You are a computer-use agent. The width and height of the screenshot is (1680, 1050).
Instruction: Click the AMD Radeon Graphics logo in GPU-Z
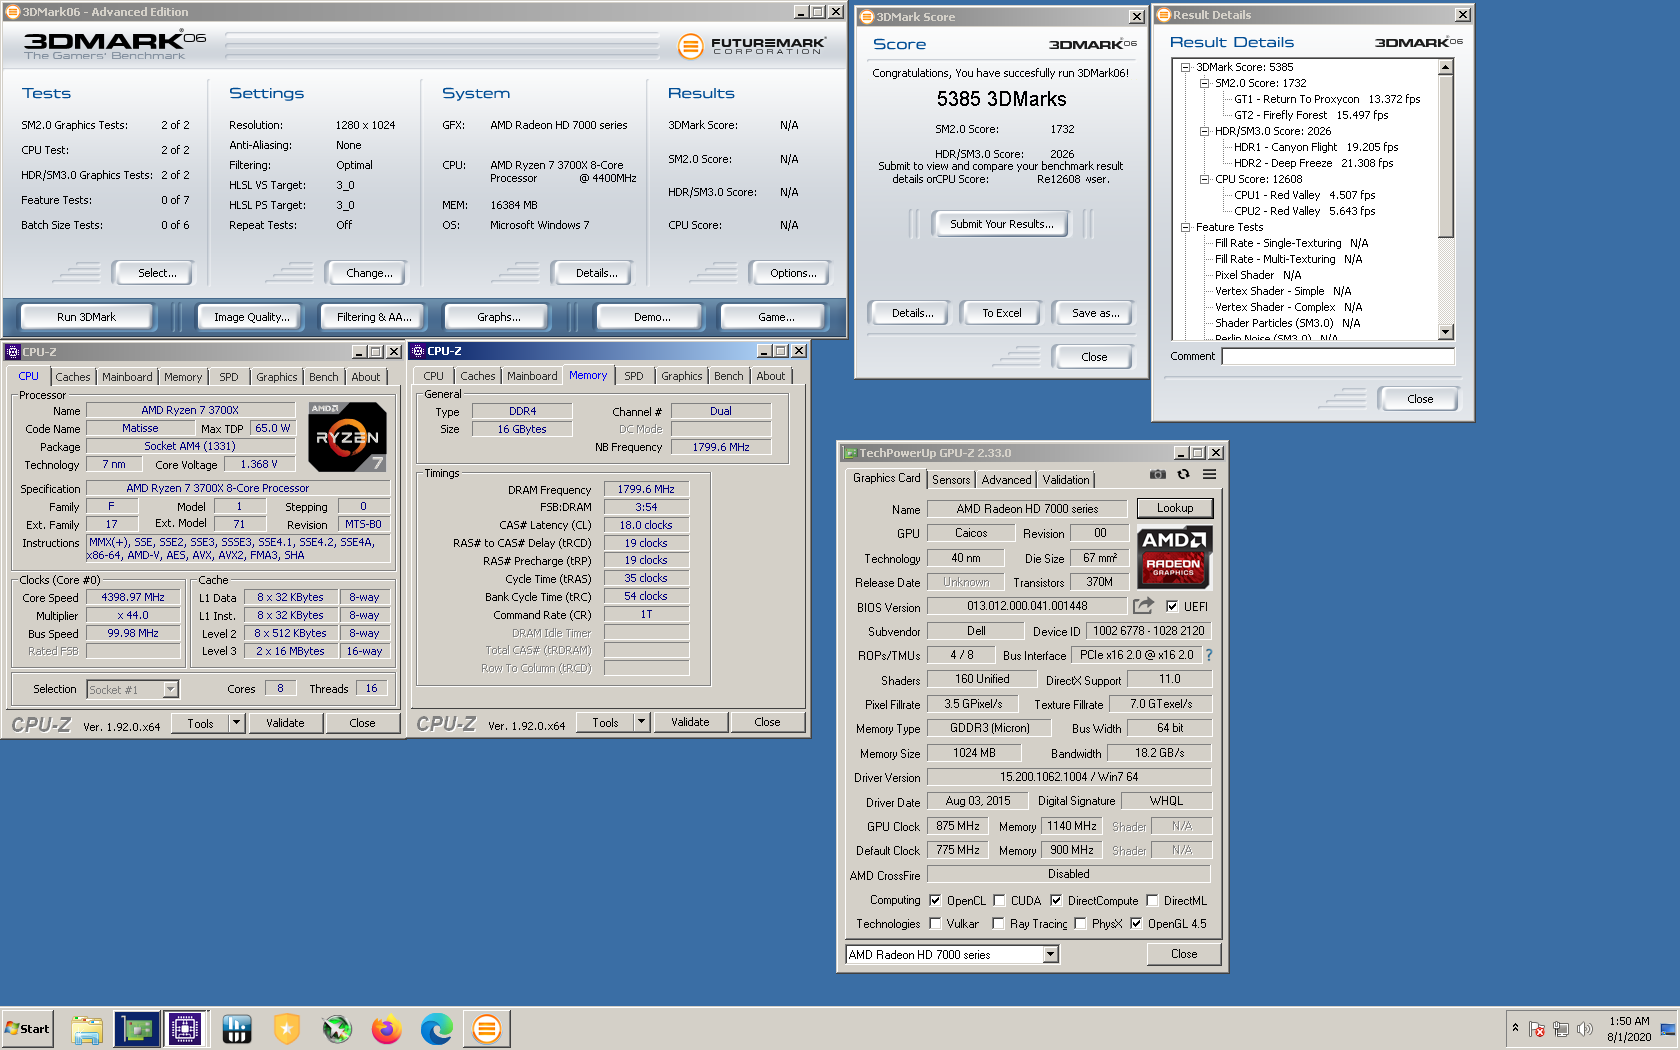click(1174, 557)
